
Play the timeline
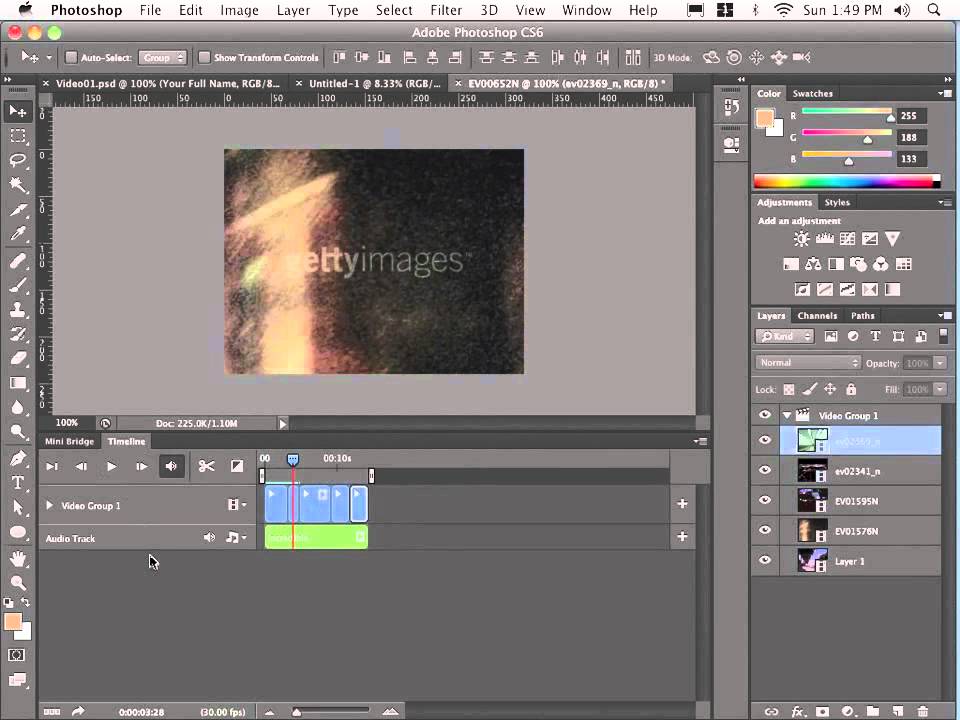(x=111, y=467)
